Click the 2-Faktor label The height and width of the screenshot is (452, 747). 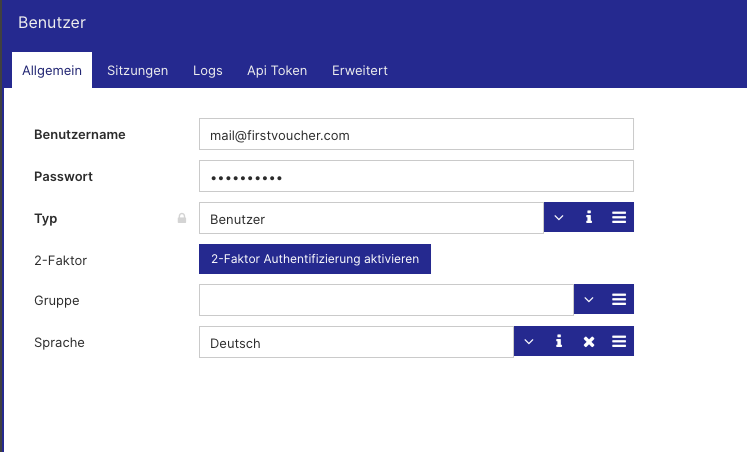point(61,260)
